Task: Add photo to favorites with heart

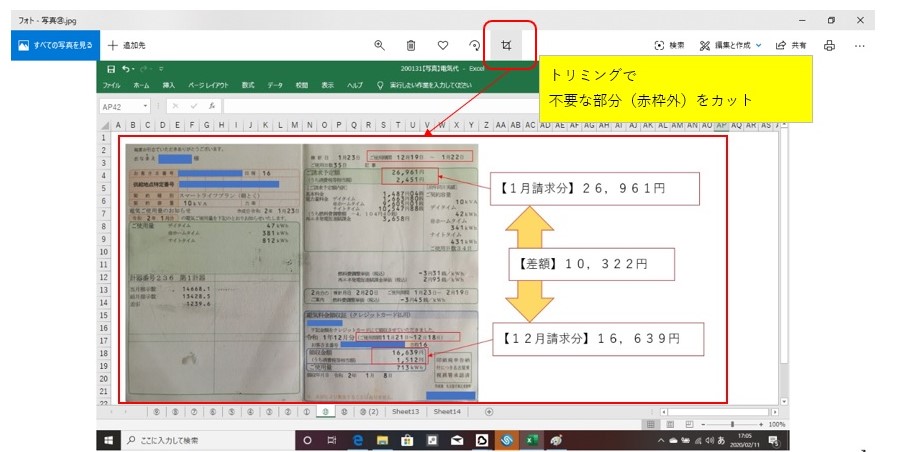Action: [442, 45]
